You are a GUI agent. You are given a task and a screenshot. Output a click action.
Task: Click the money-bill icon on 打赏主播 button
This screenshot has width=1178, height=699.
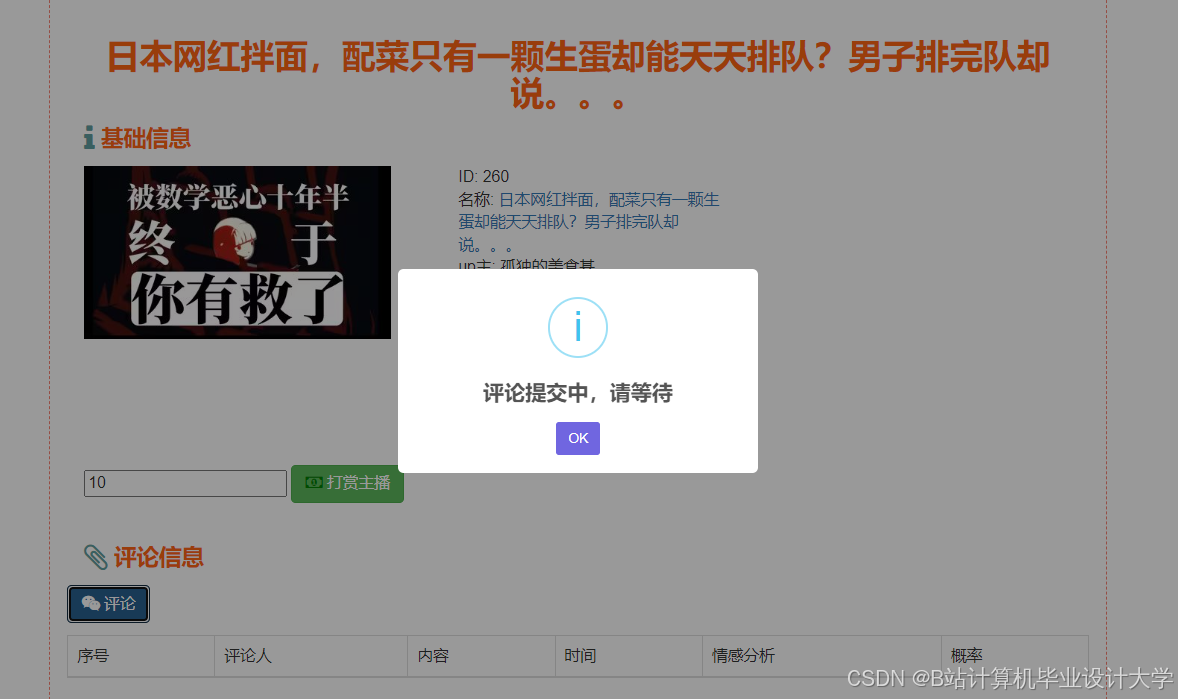pos(314,483)
